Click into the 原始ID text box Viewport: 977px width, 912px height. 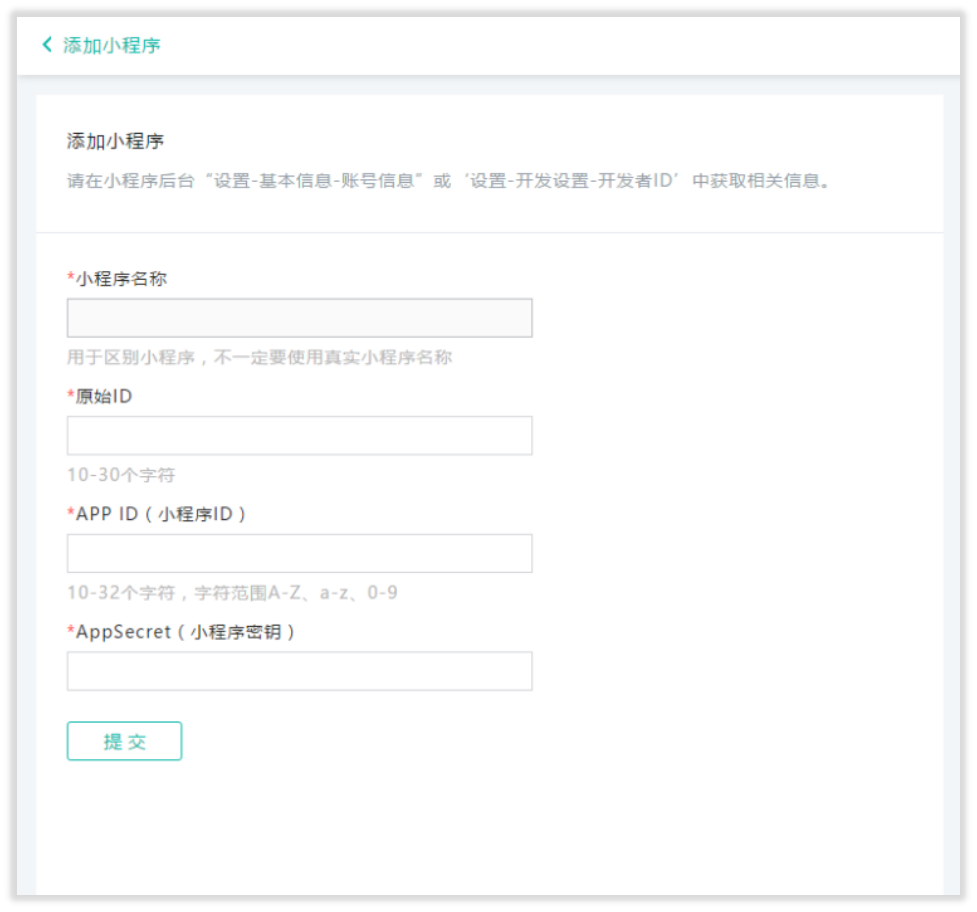pos(299,436)
